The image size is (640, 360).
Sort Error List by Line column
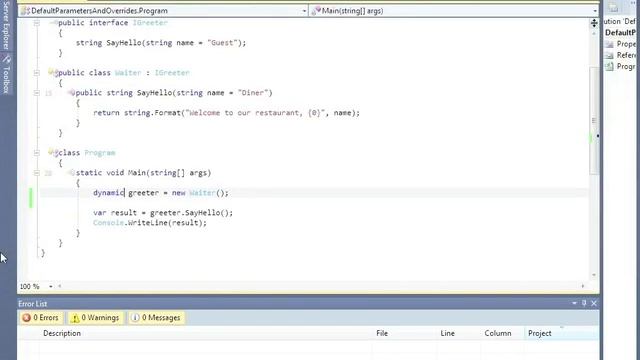(x=458, y=333)
